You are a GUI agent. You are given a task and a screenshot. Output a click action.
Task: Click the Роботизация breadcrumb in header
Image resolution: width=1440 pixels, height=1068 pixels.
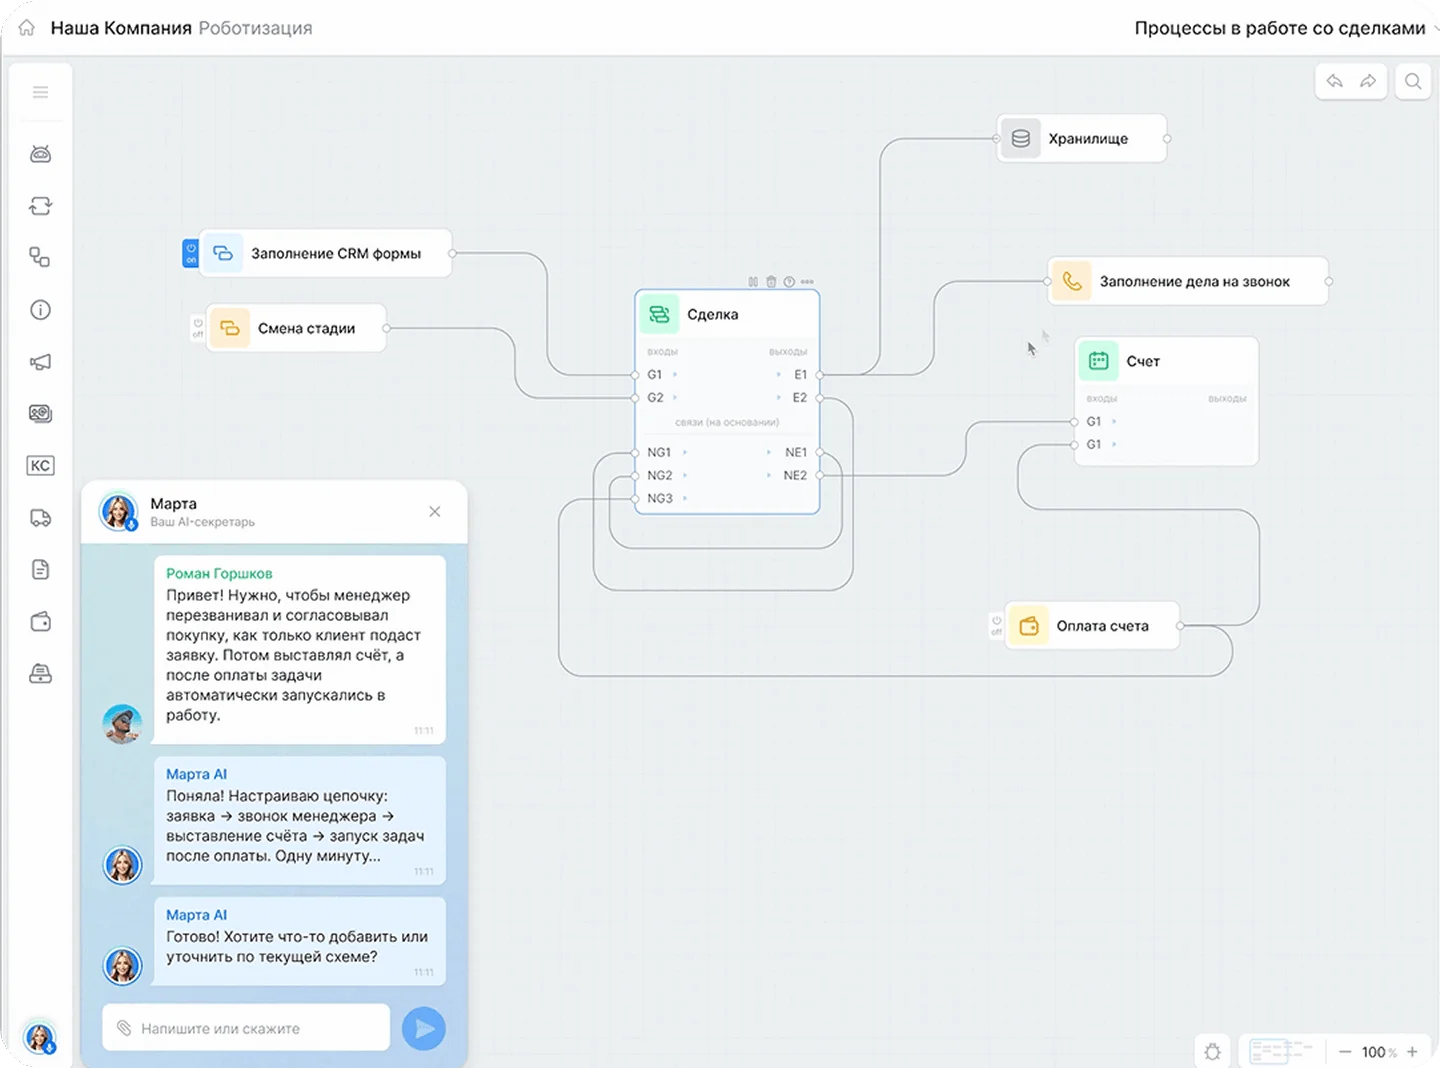point(255,28)
